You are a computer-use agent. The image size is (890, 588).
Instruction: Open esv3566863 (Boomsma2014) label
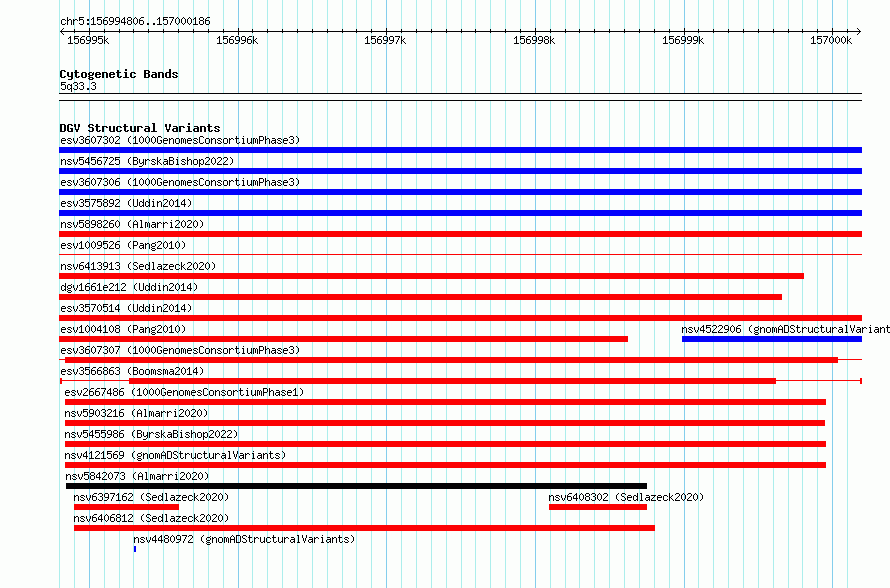(x=132, y=371)
